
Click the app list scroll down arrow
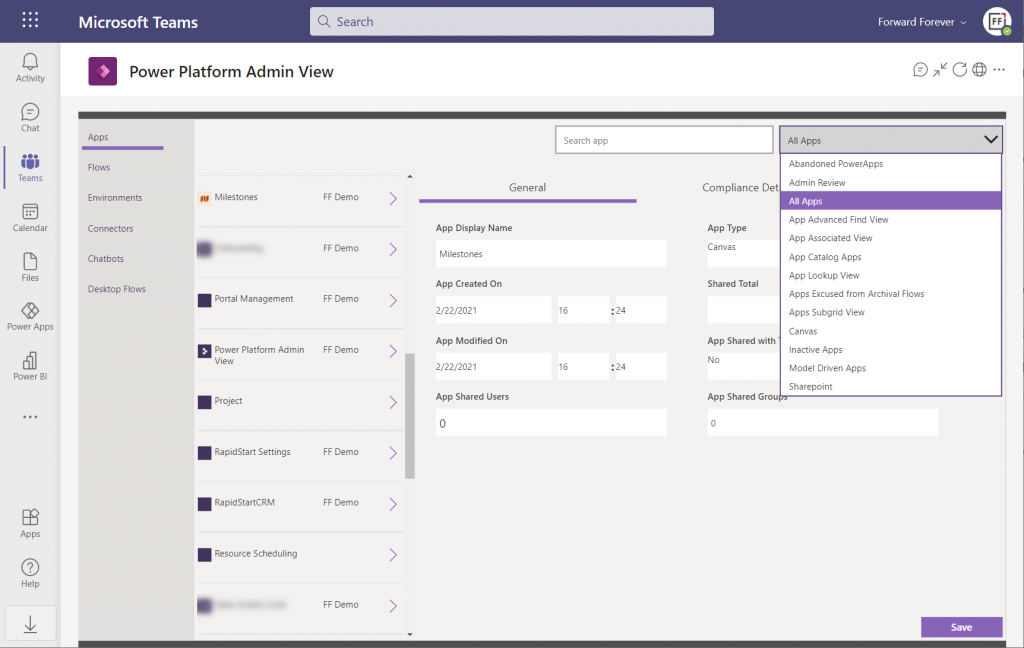(409, 634)
